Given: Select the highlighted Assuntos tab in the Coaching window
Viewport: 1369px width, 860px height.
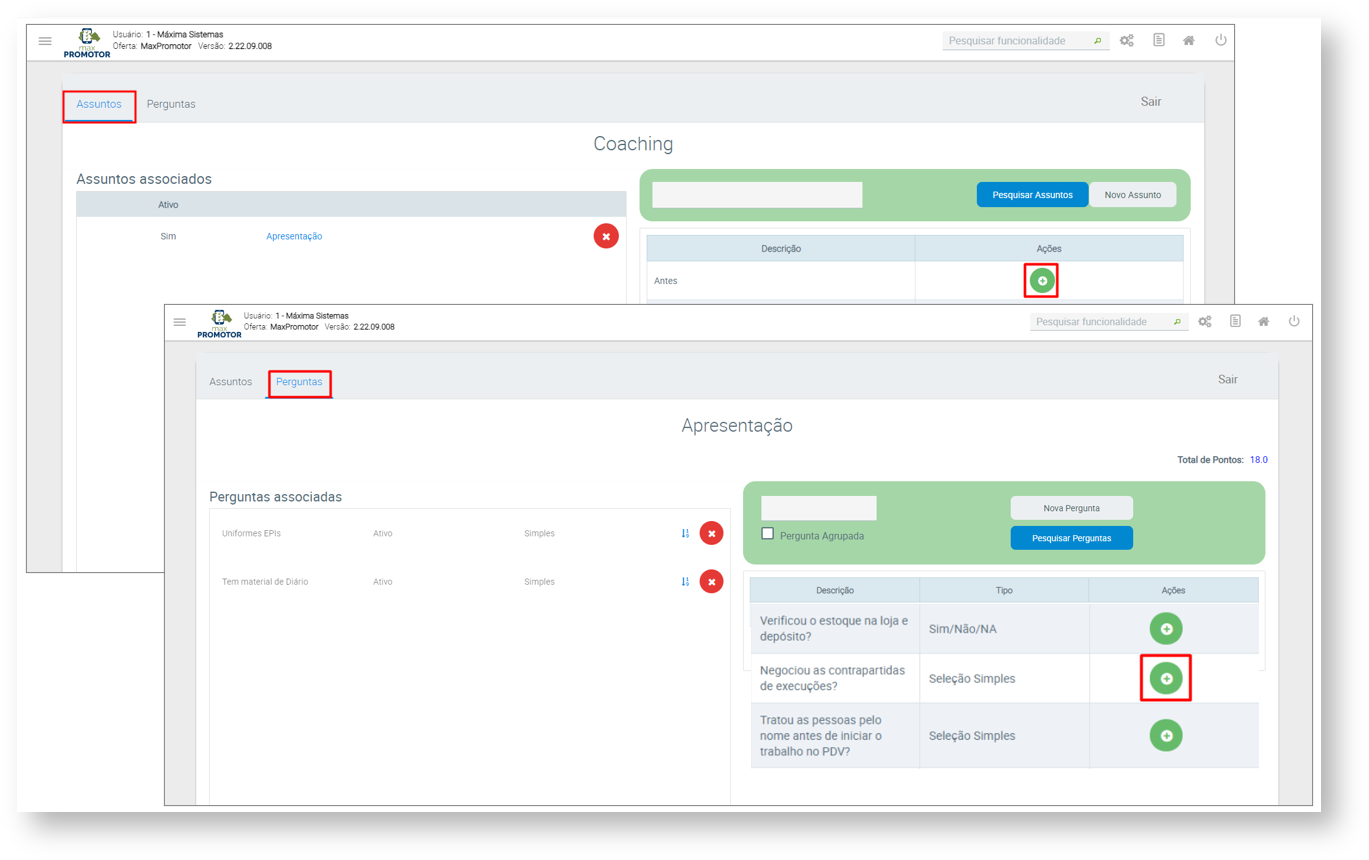Looking at the screenshot, I should pos(99,104).
